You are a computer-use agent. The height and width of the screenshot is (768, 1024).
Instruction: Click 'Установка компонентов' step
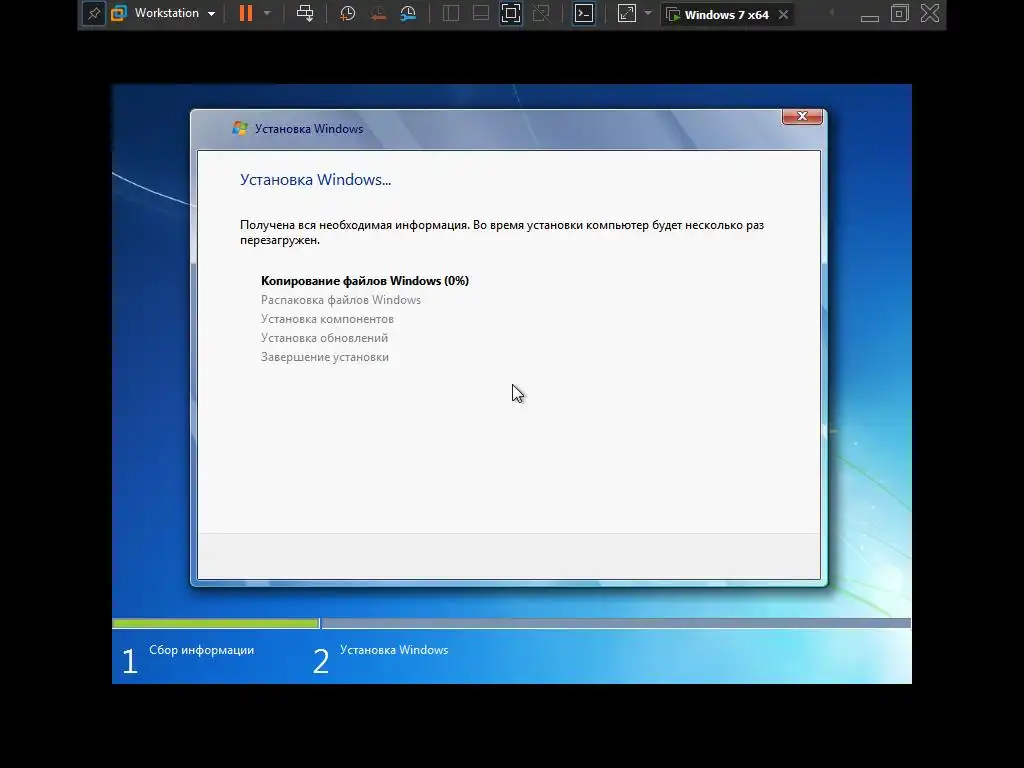coord(327,319)
